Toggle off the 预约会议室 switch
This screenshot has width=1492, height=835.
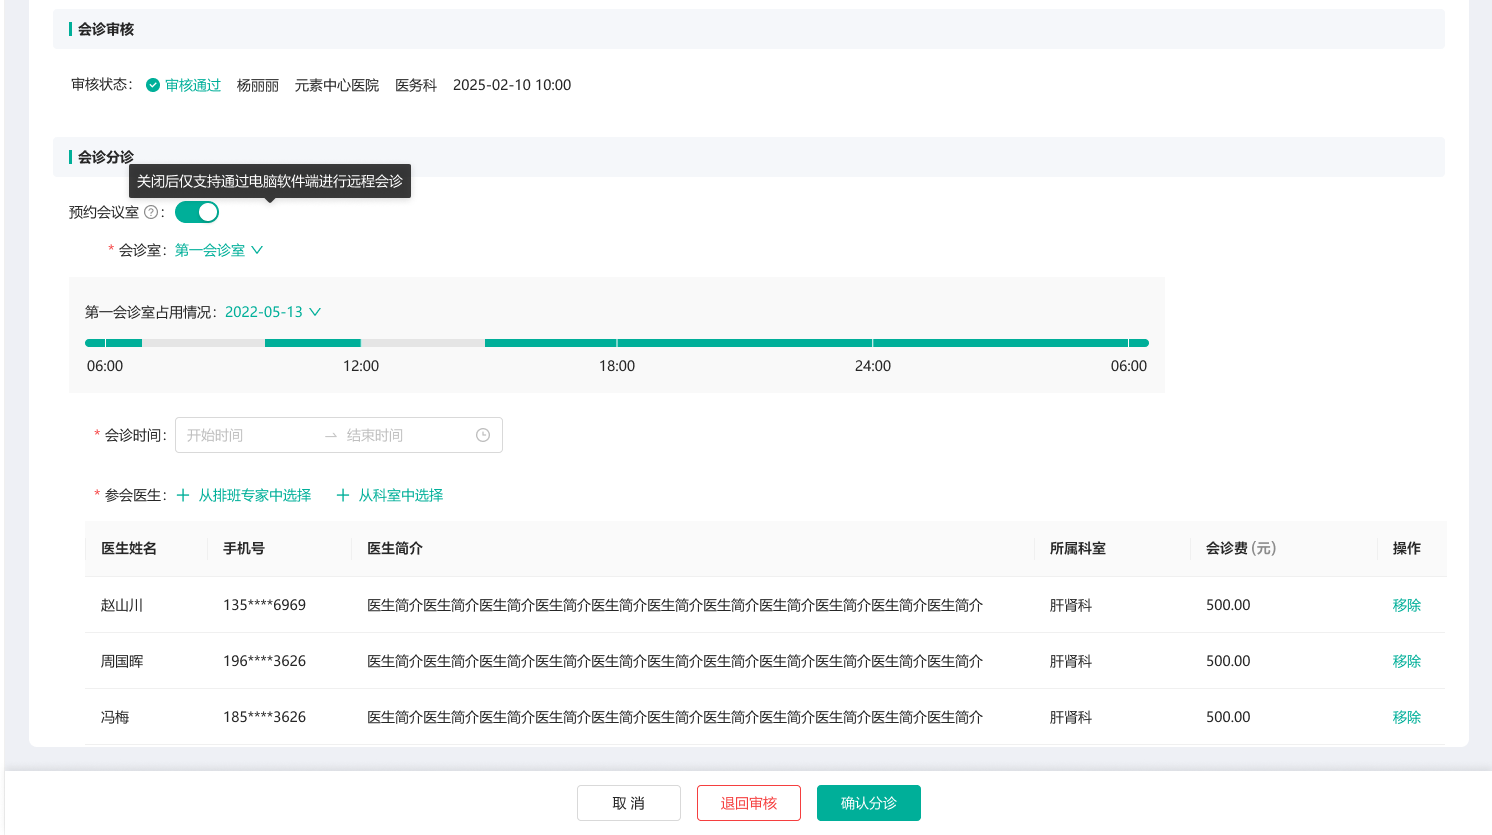197,212
